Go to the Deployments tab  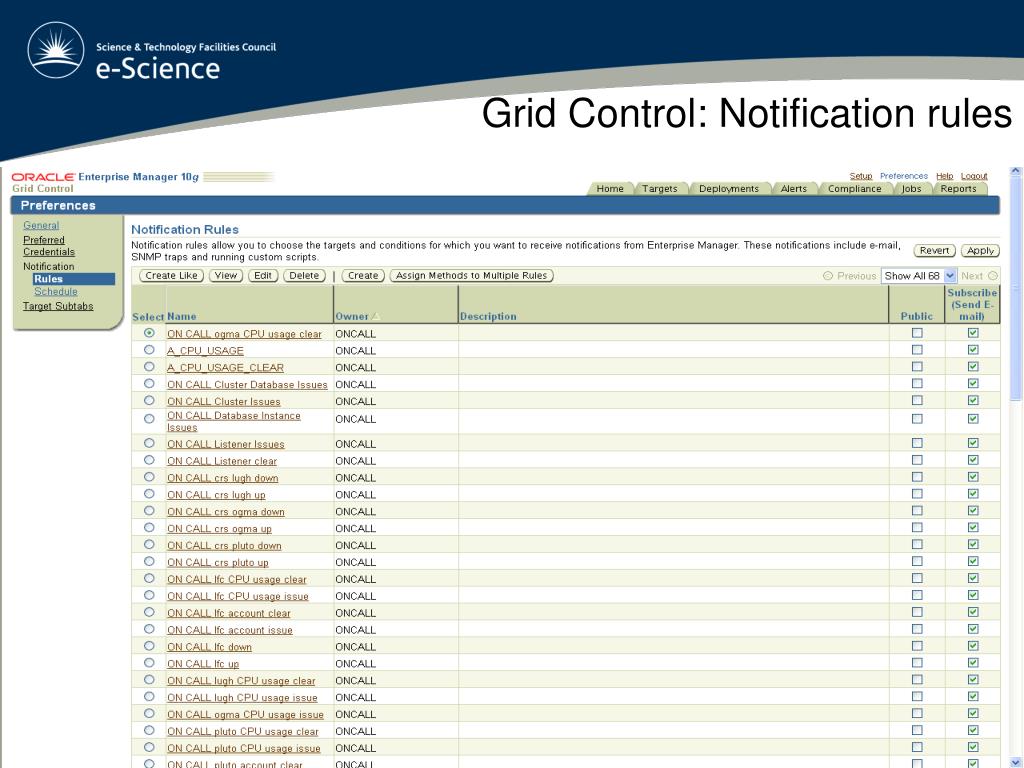729,189
